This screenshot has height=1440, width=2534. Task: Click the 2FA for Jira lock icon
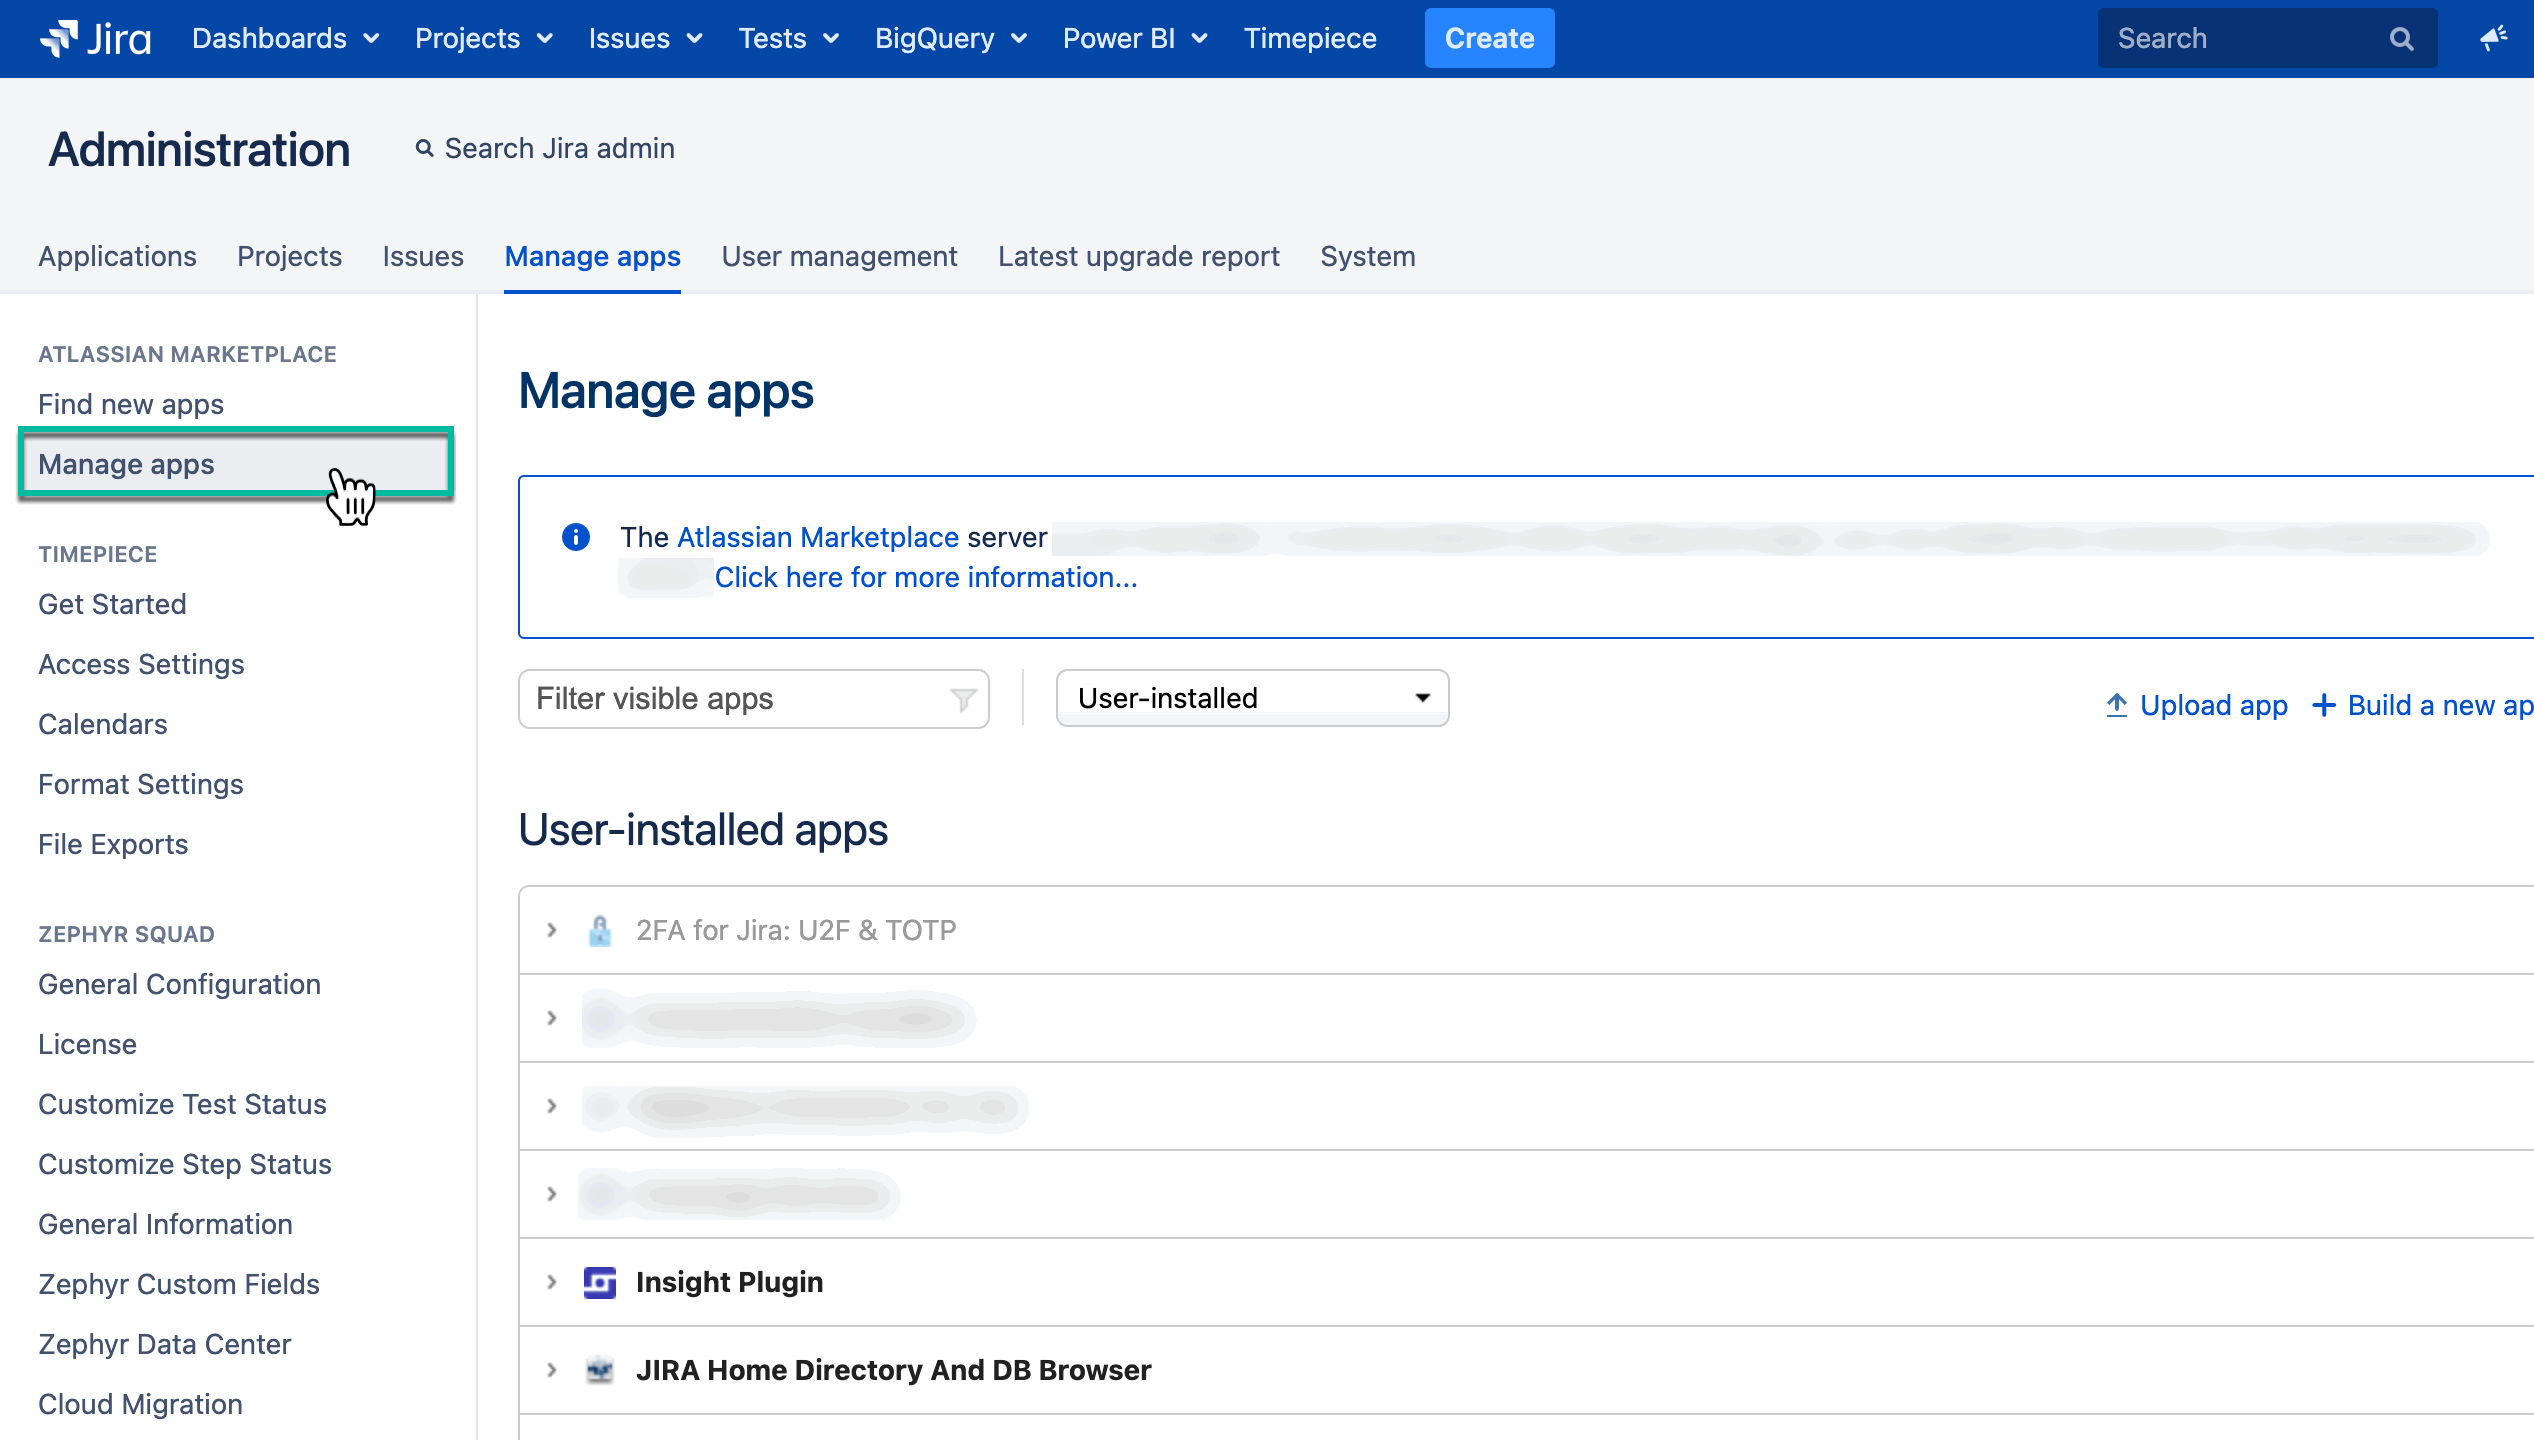point(599,930)
